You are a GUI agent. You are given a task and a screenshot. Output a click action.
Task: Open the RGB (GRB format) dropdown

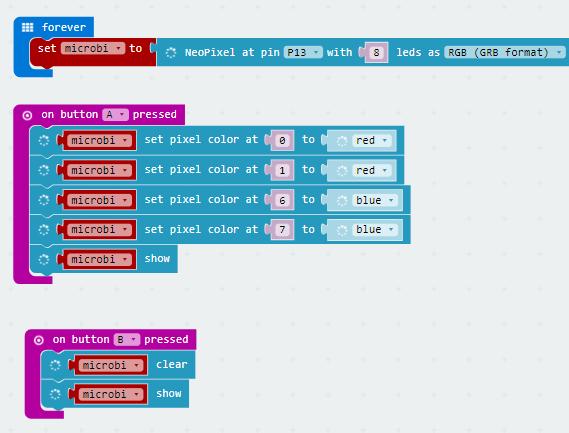coord(505,53)
